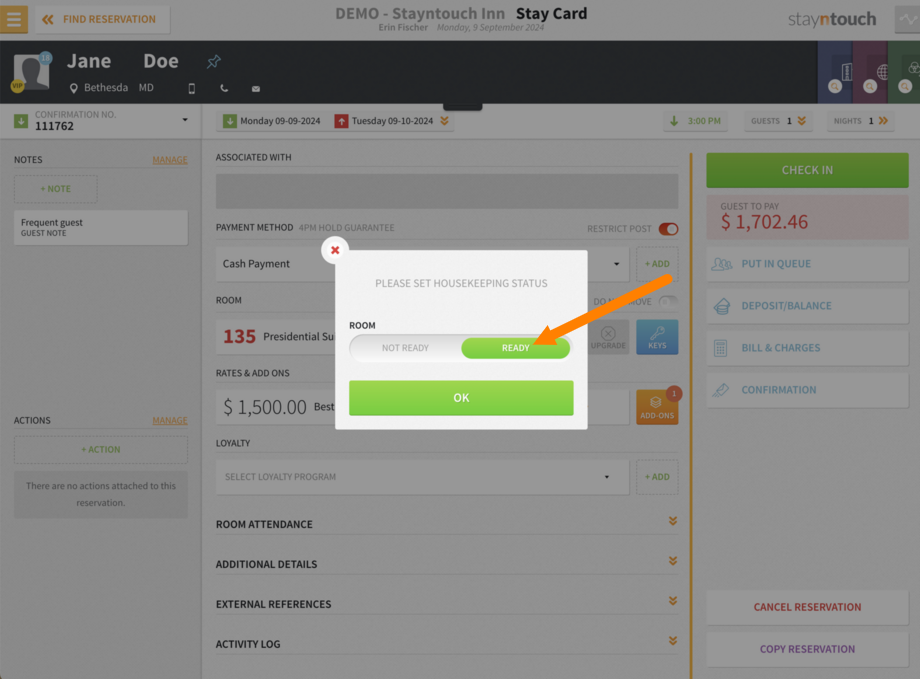The width and height of the screenshot is (920, 679).
Task: Put the reservation in queue
Action: [807, 264]
